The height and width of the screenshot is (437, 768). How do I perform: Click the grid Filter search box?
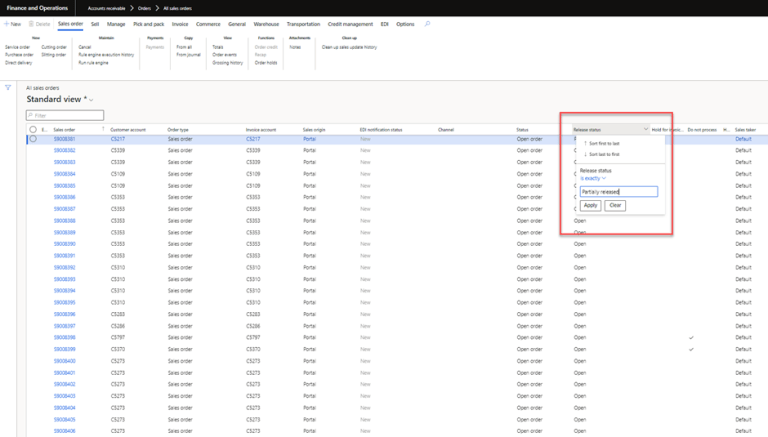click(65, 115)
